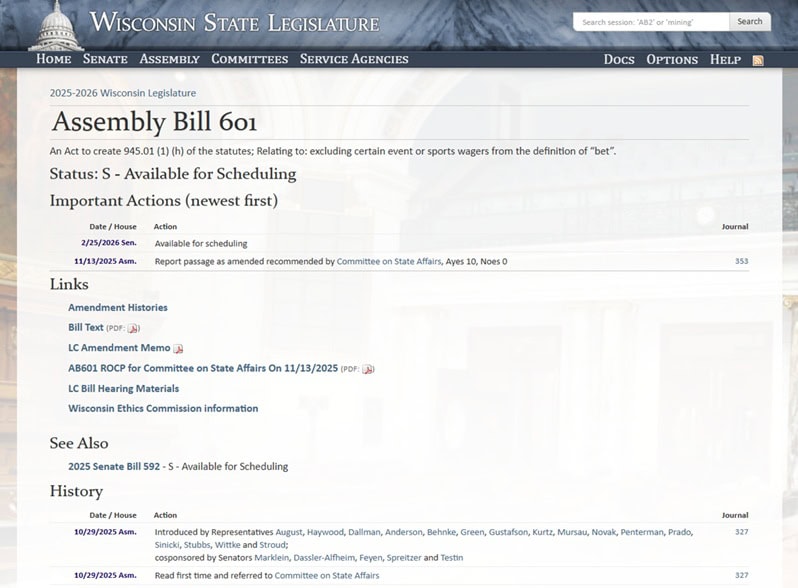This screenshot has height=588, width=798.
Task: Open the 2025 Senate Bill 592 link
Action: click(x=114, y=466)
